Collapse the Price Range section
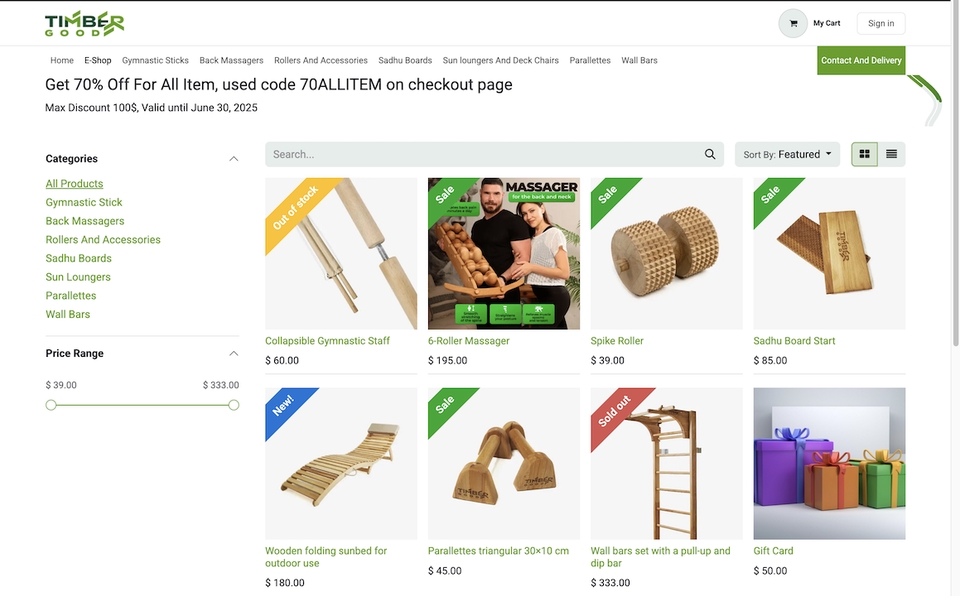This screenshot has height=596, width=960. point(233,353)
